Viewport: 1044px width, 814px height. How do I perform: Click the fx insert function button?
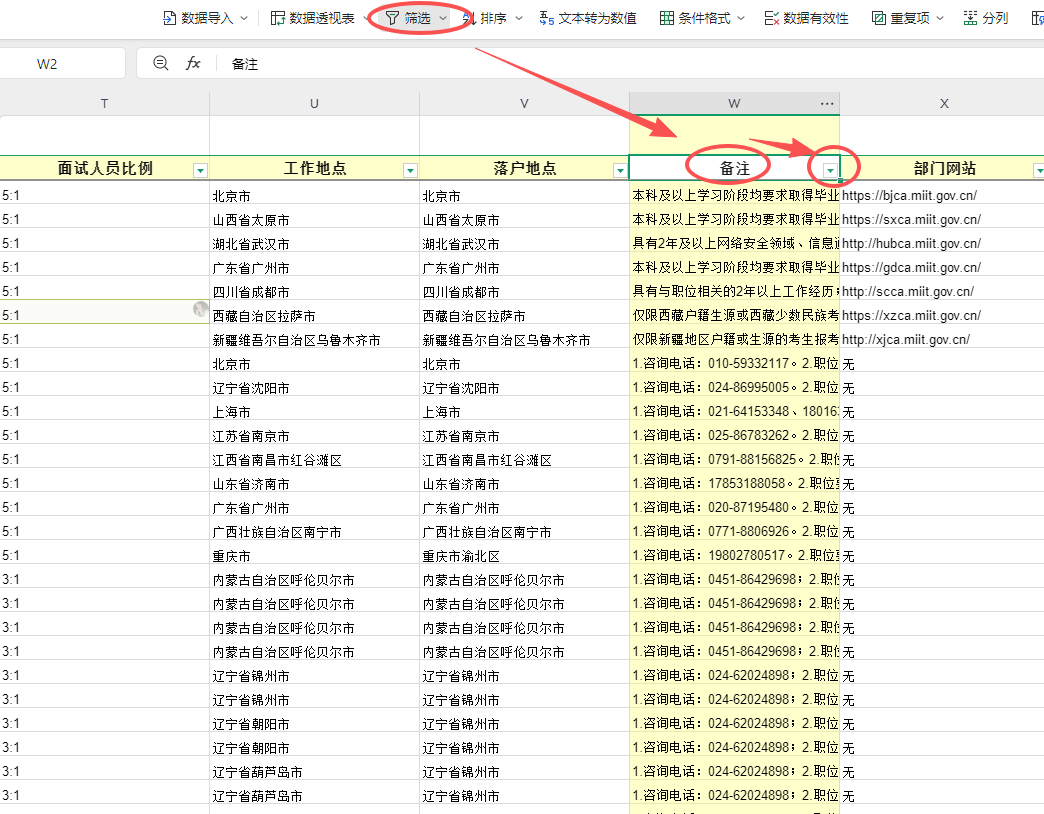tap(193, 63)
